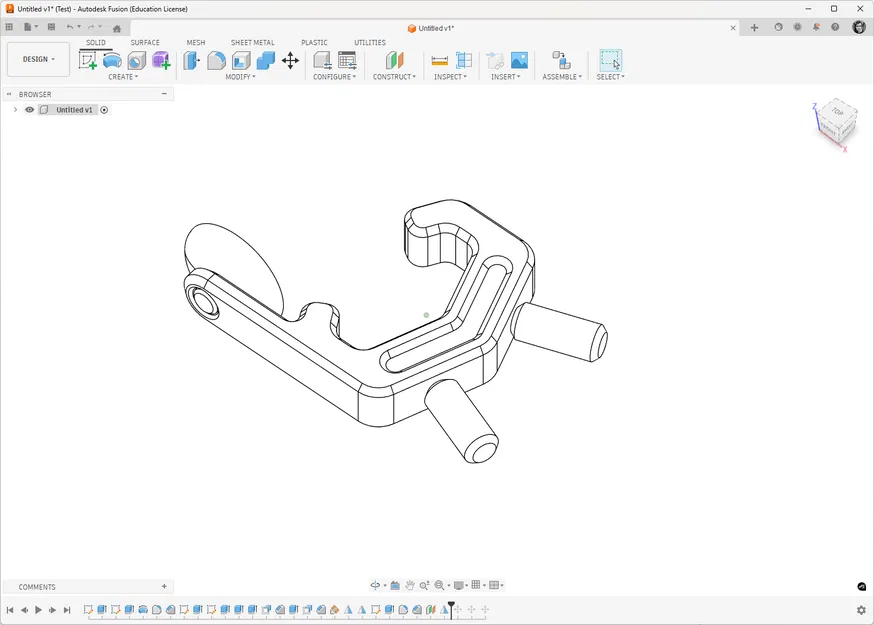
Task: Open the Job Status clock icon
Action: 798,27
